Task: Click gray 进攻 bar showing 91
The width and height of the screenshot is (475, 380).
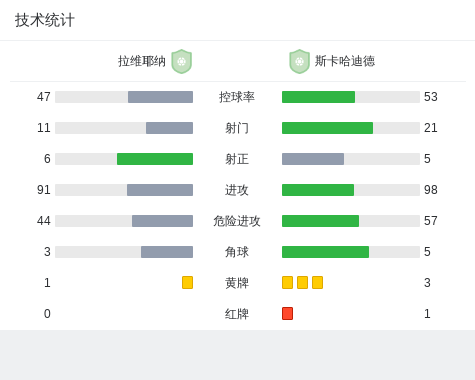Action: [x=160, y=190]
